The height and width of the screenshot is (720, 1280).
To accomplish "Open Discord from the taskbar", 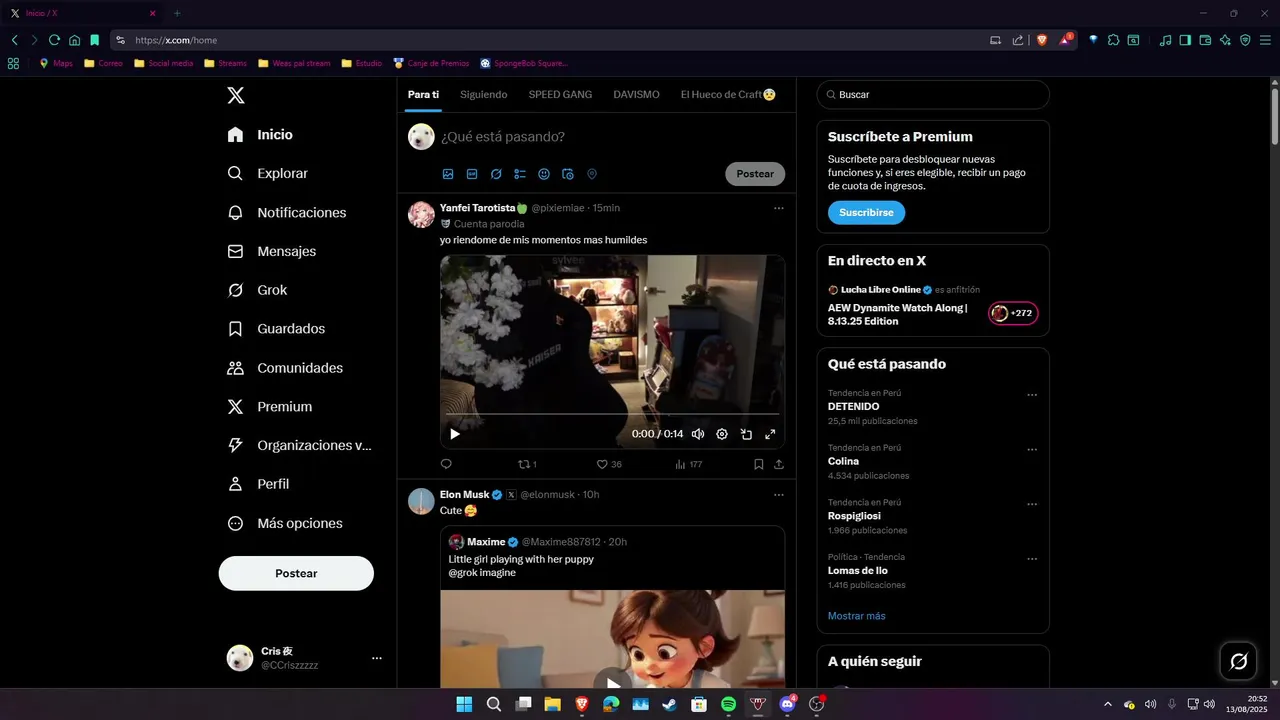I will click(x=787, y=704).
